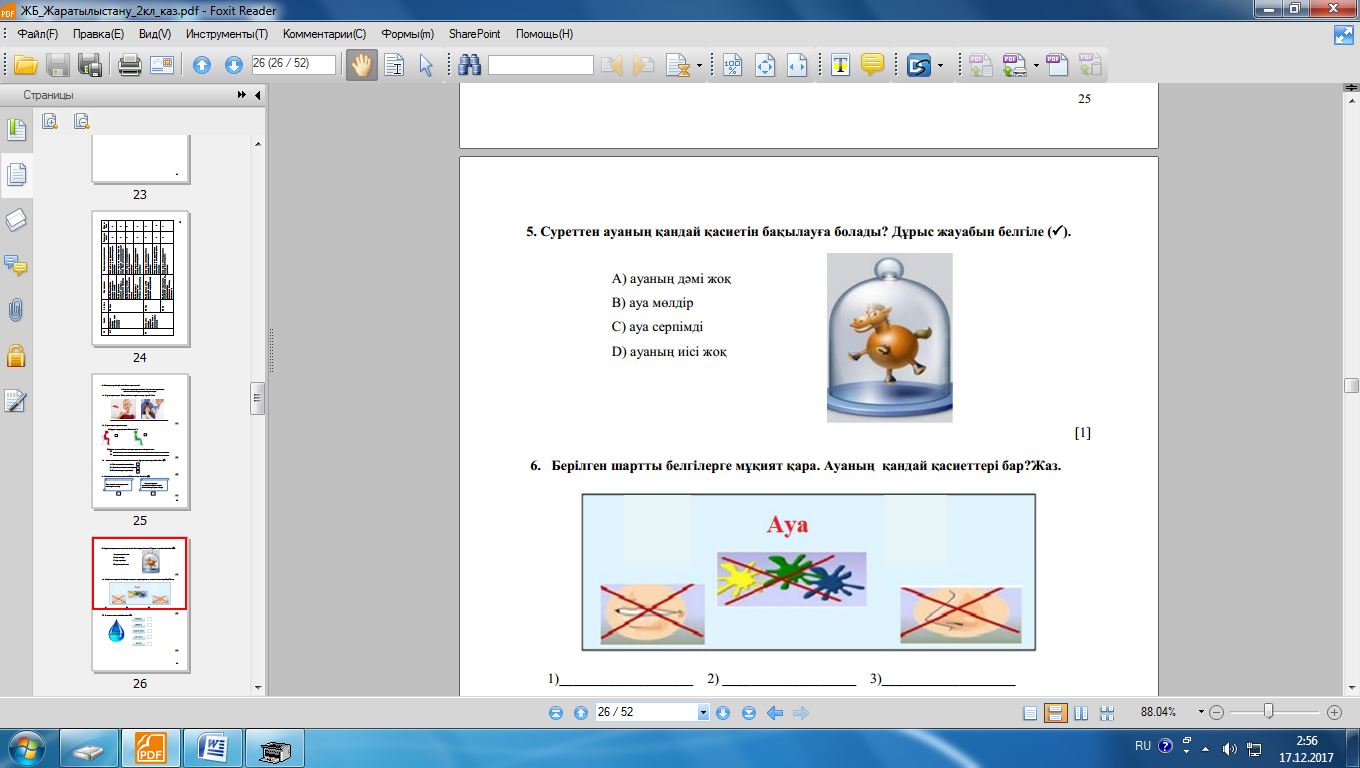Jump to first page in status bar
1360x768 pixels.
pos(557,713)
